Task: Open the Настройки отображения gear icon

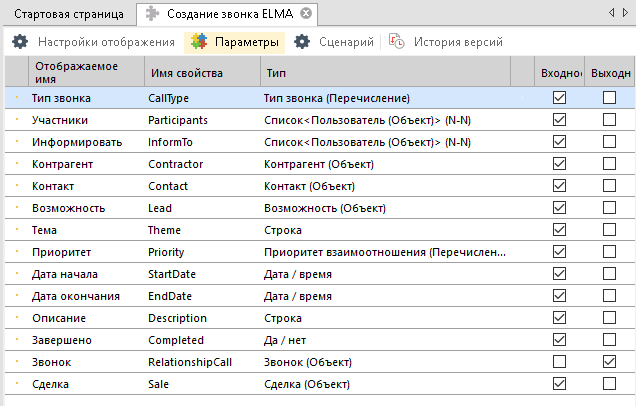Action: click(20, 42)
